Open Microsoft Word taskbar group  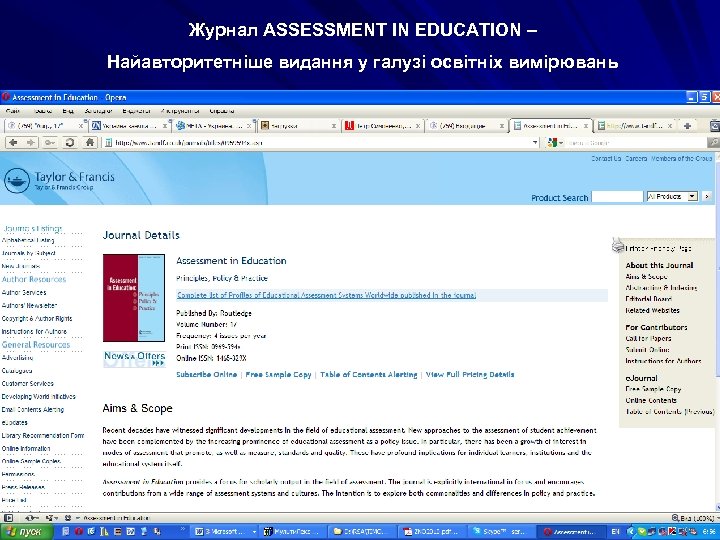225,532
